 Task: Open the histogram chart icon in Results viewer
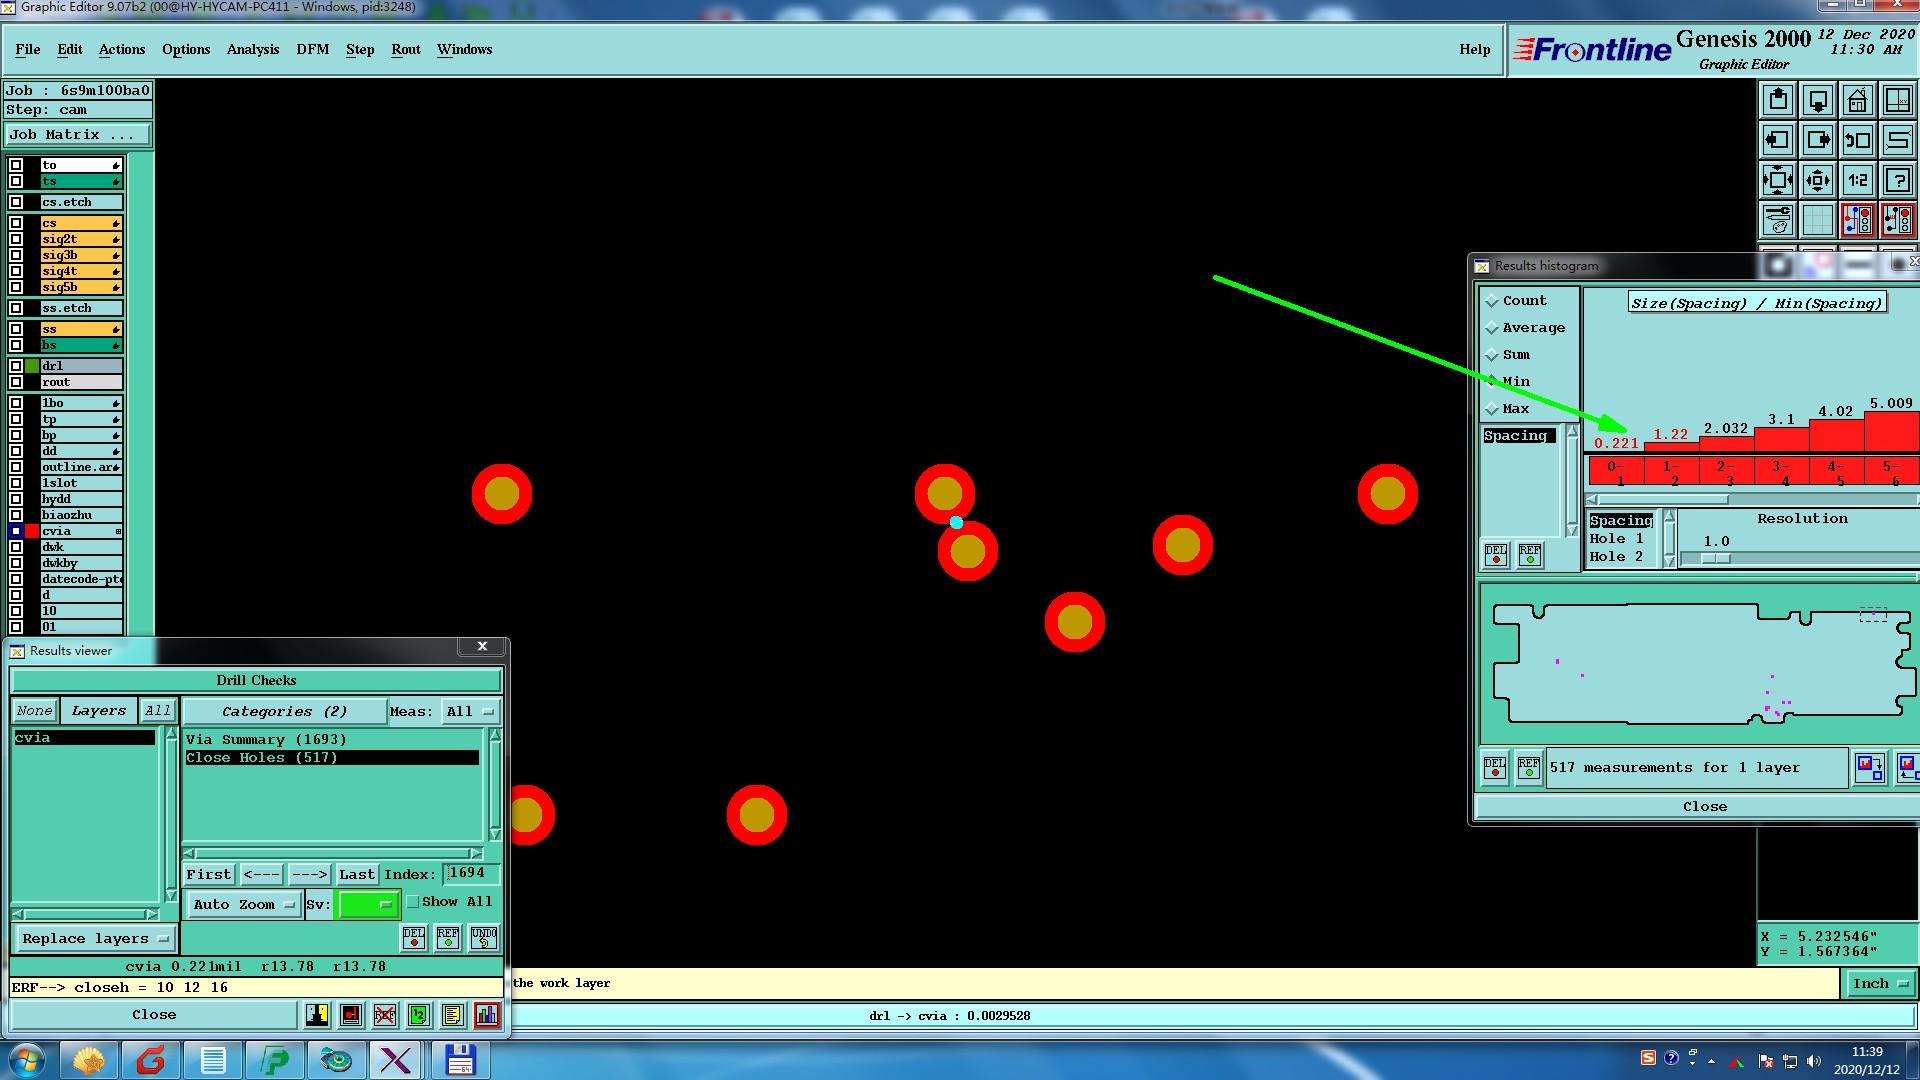click(487, 1015)
